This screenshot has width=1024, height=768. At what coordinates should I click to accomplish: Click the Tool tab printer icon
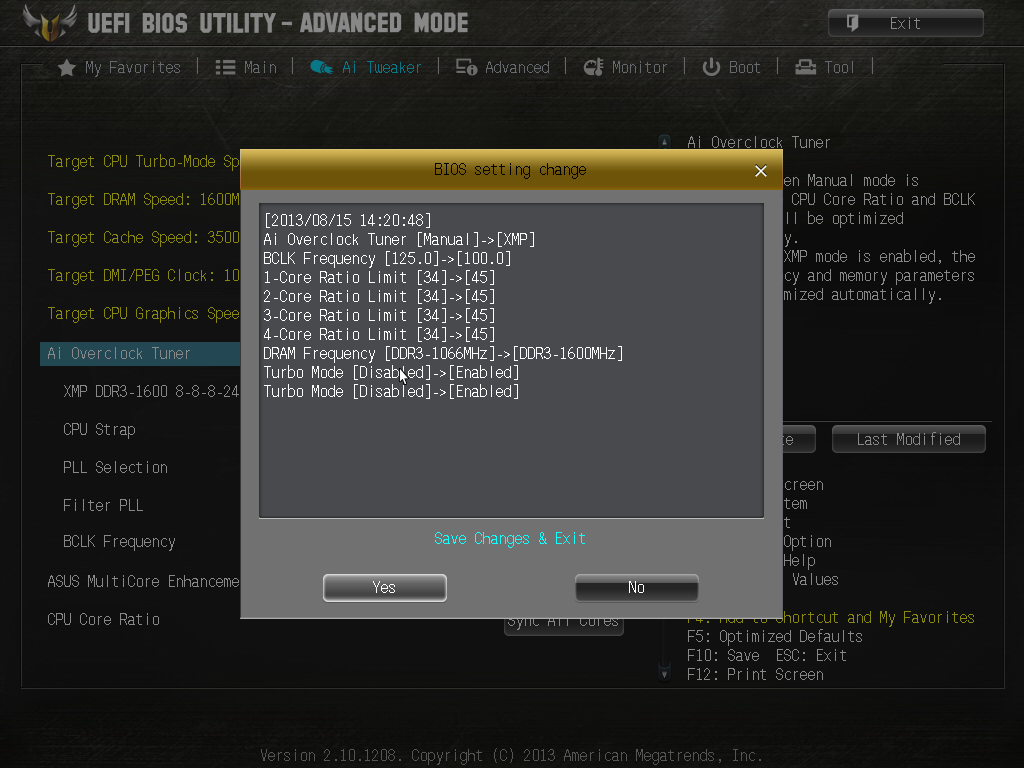pos(805,67)
